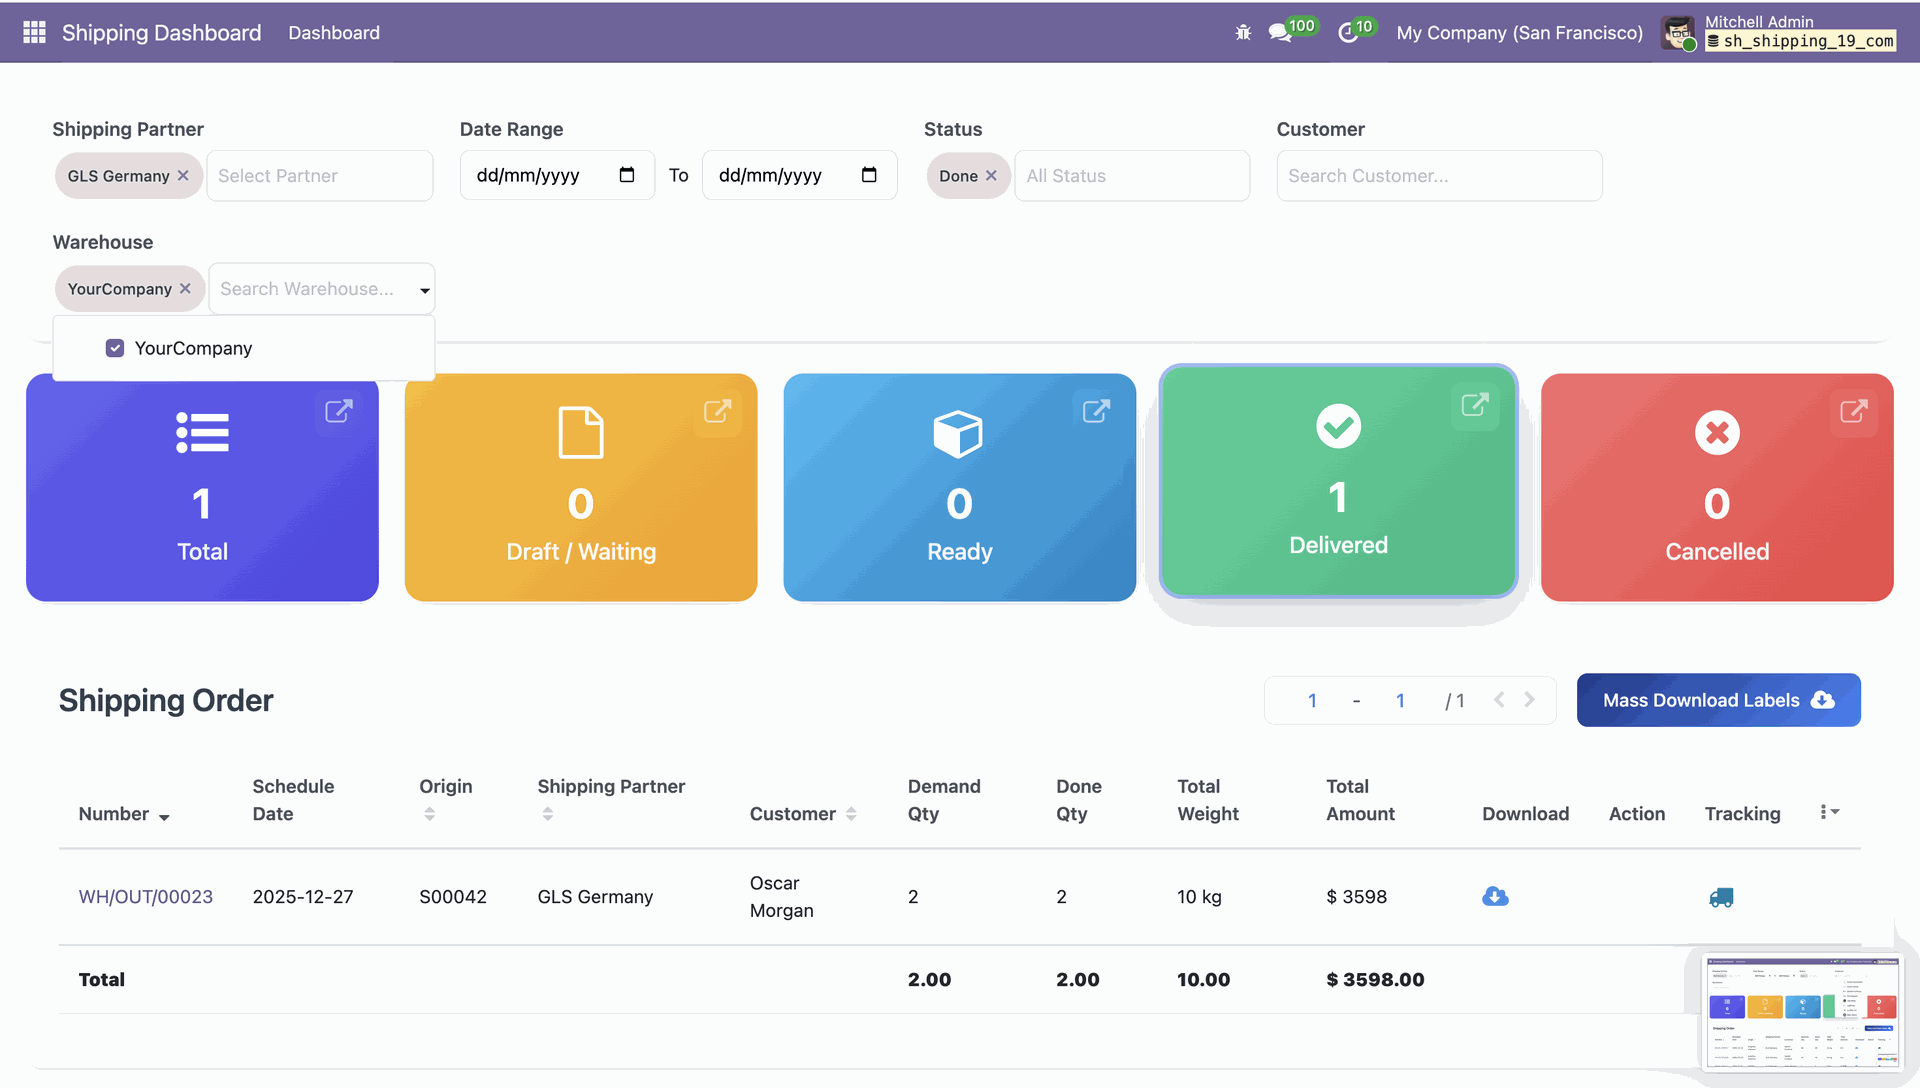Open the apps grid menu icon

click(x=34, y=32)
